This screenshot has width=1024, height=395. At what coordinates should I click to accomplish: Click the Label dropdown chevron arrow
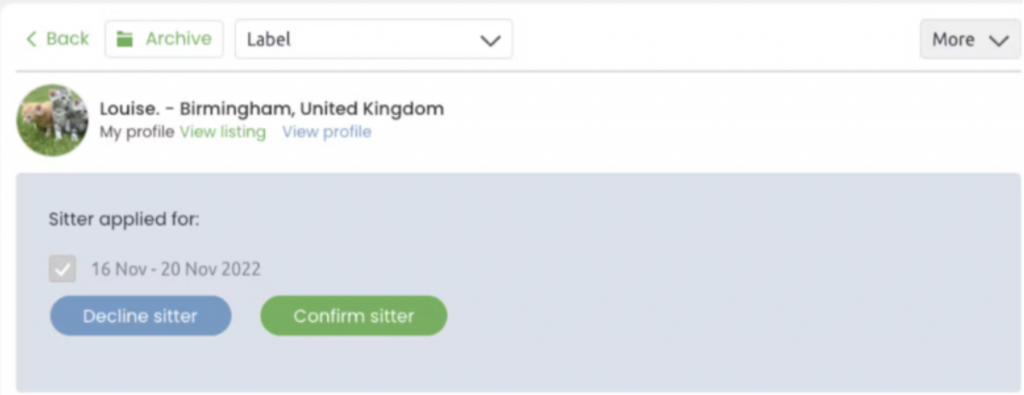click(490, 40)
